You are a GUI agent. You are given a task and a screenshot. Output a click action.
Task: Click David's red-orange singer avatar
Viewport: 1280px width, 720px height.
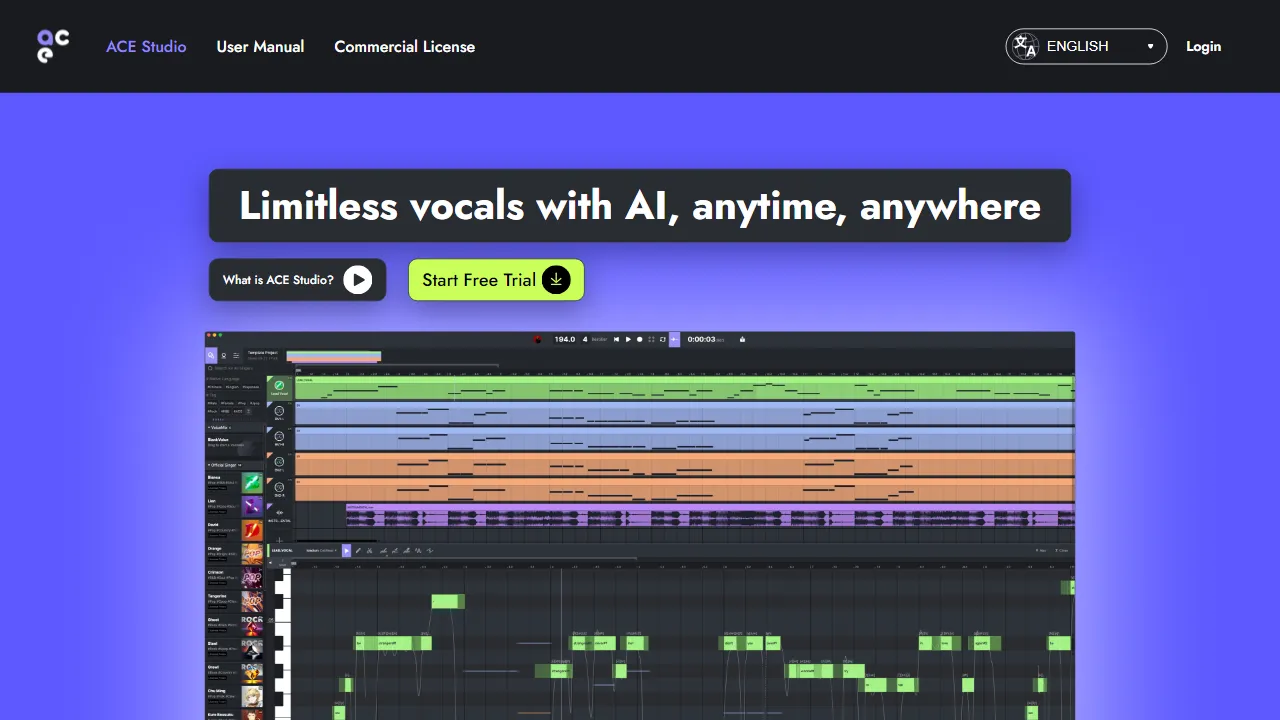click(252, 530)
